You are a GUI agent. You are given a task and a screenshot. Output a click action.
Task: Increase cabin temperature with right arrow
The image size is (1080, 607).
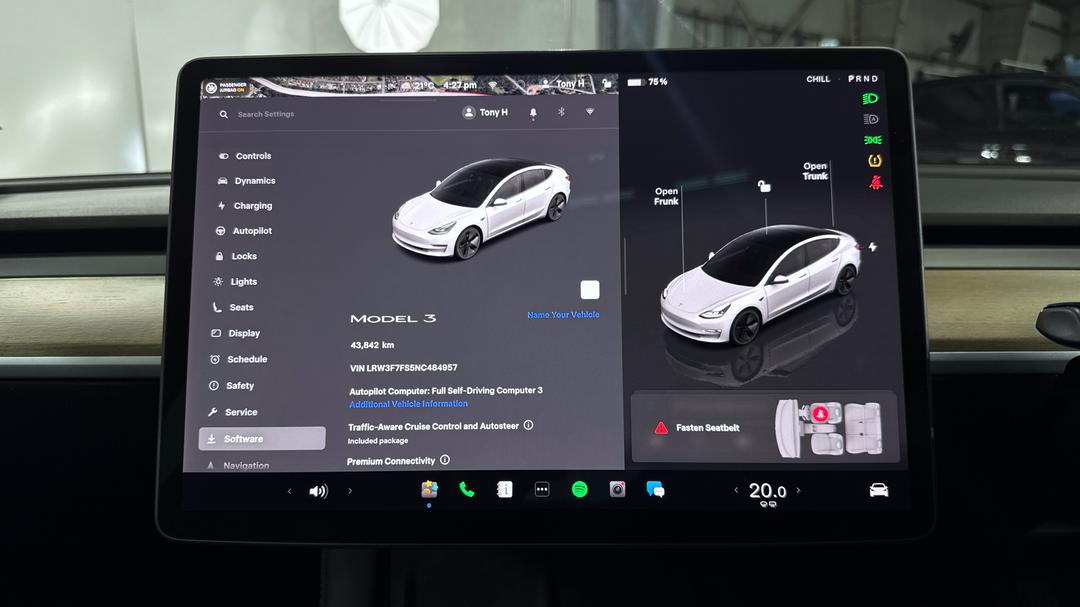pos(798,490)
